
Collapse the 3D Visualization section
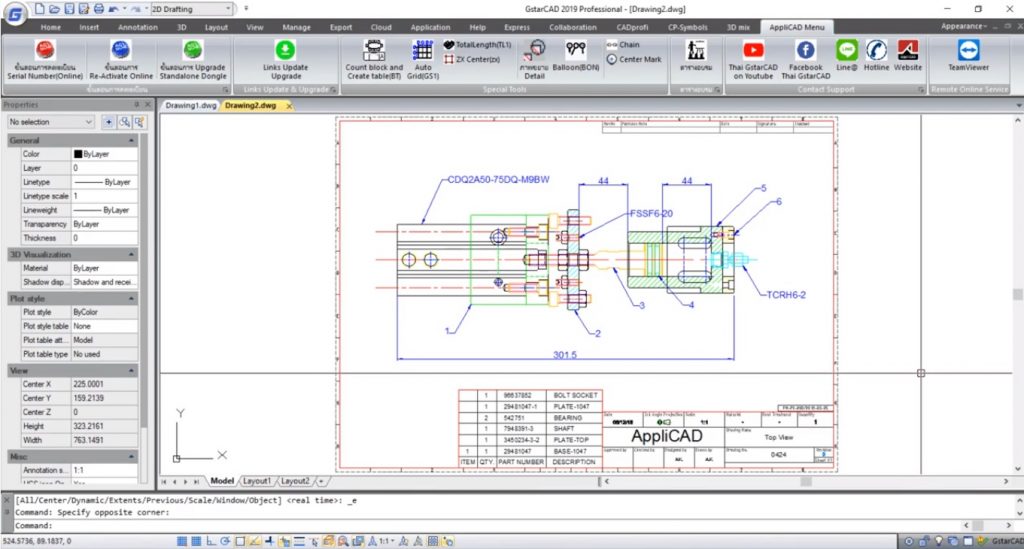point(131,254)
